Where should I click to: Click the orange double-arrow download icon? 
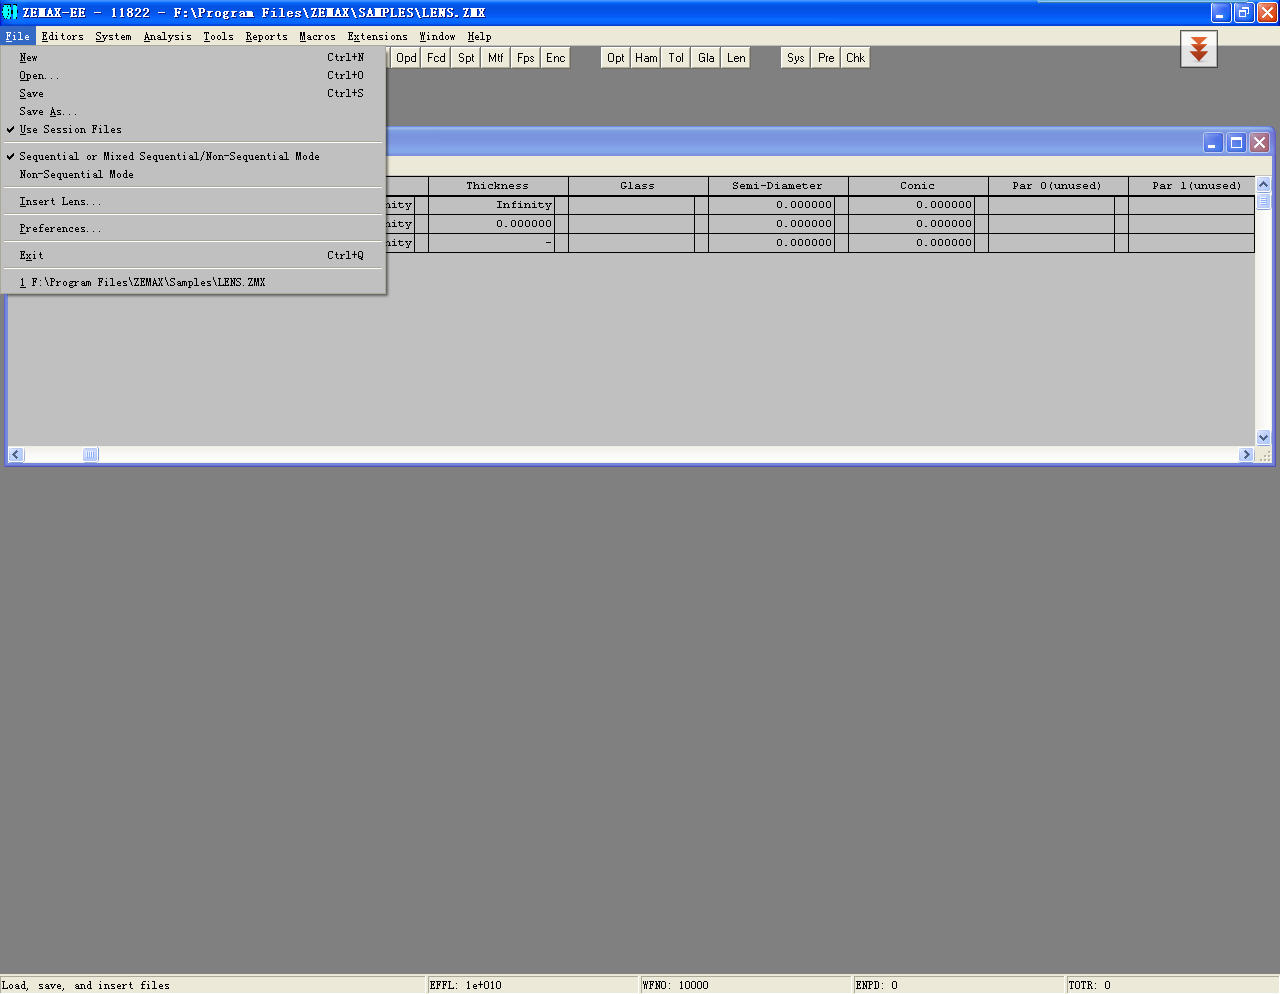[1199, 49]
